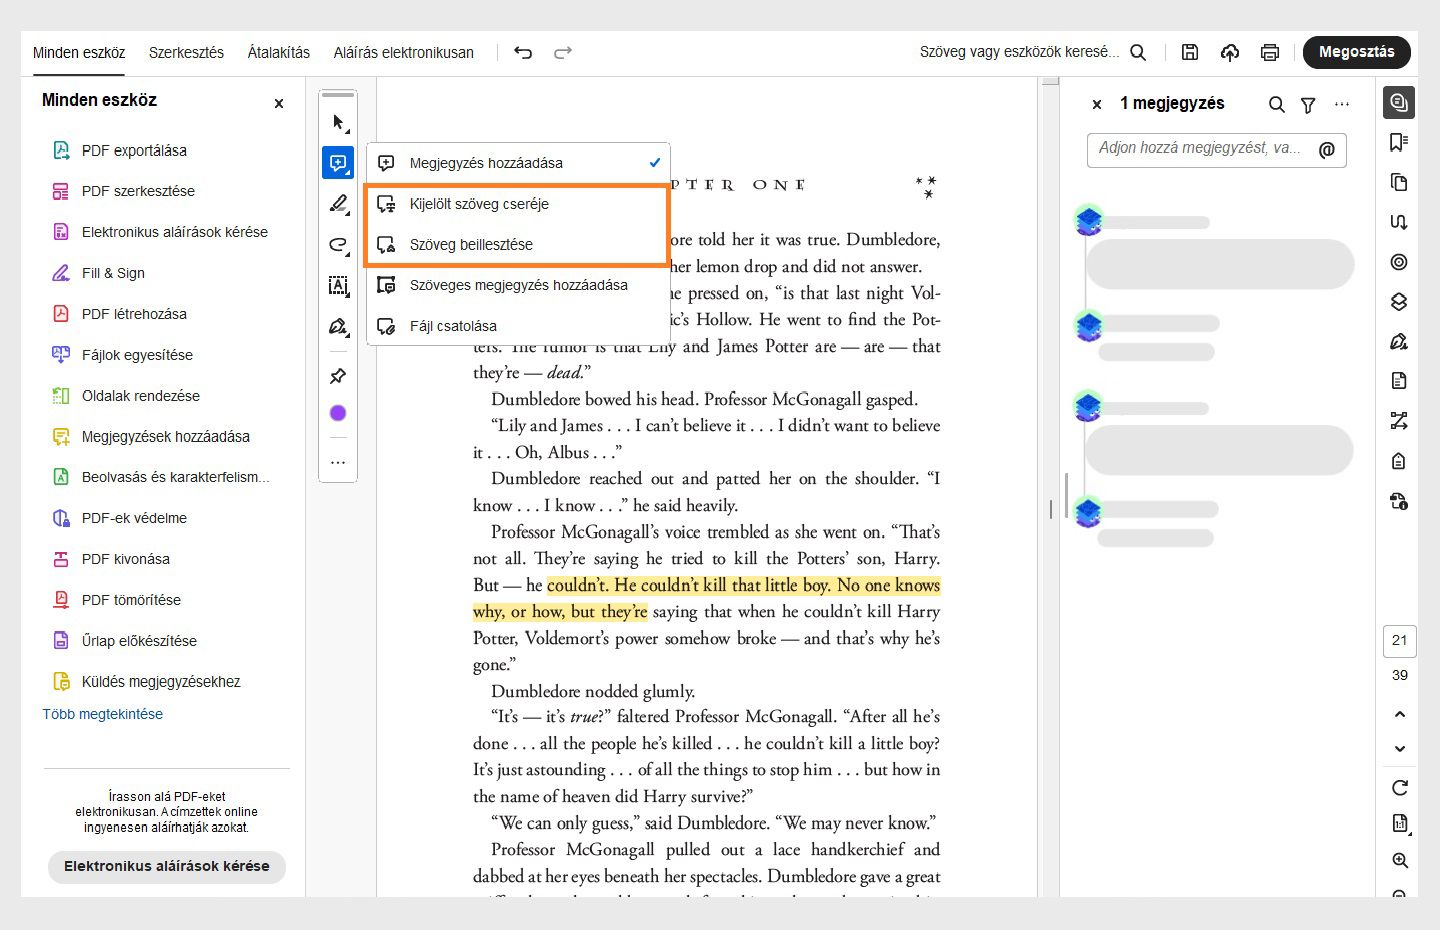The width and height of the screenshot is (1440, 930).
Task: Click the print icon
Action: [x=1270, y=53]
